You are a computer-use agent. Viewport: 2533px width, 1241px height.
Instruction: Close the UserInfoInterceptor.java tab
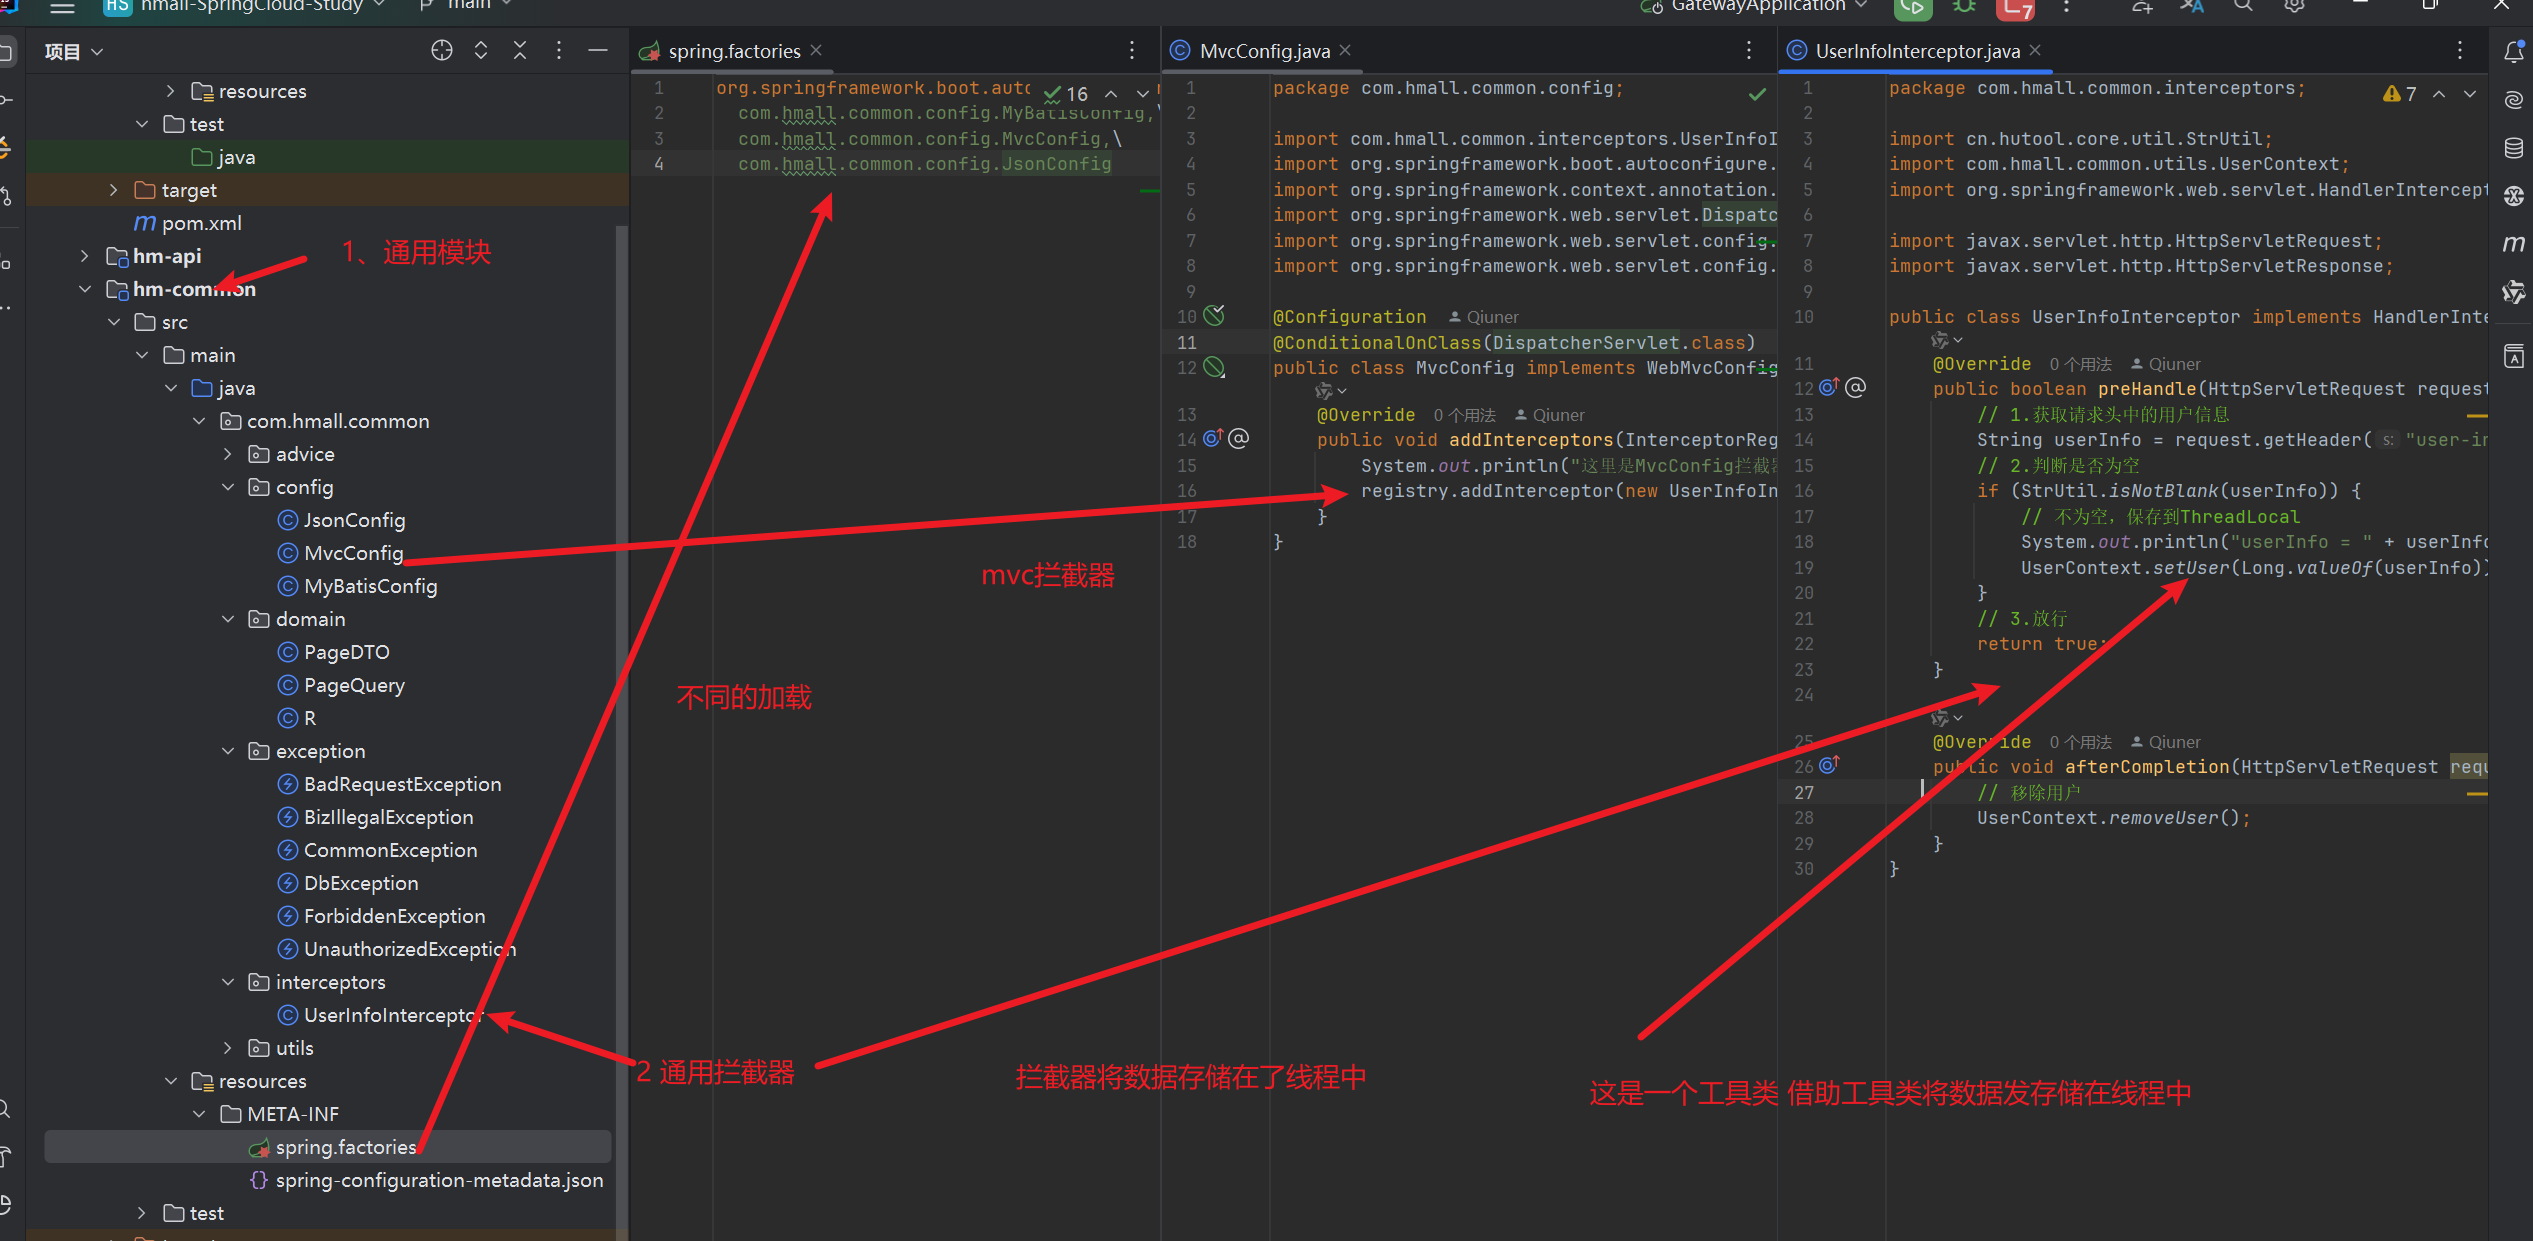(x=2035, y=50)
